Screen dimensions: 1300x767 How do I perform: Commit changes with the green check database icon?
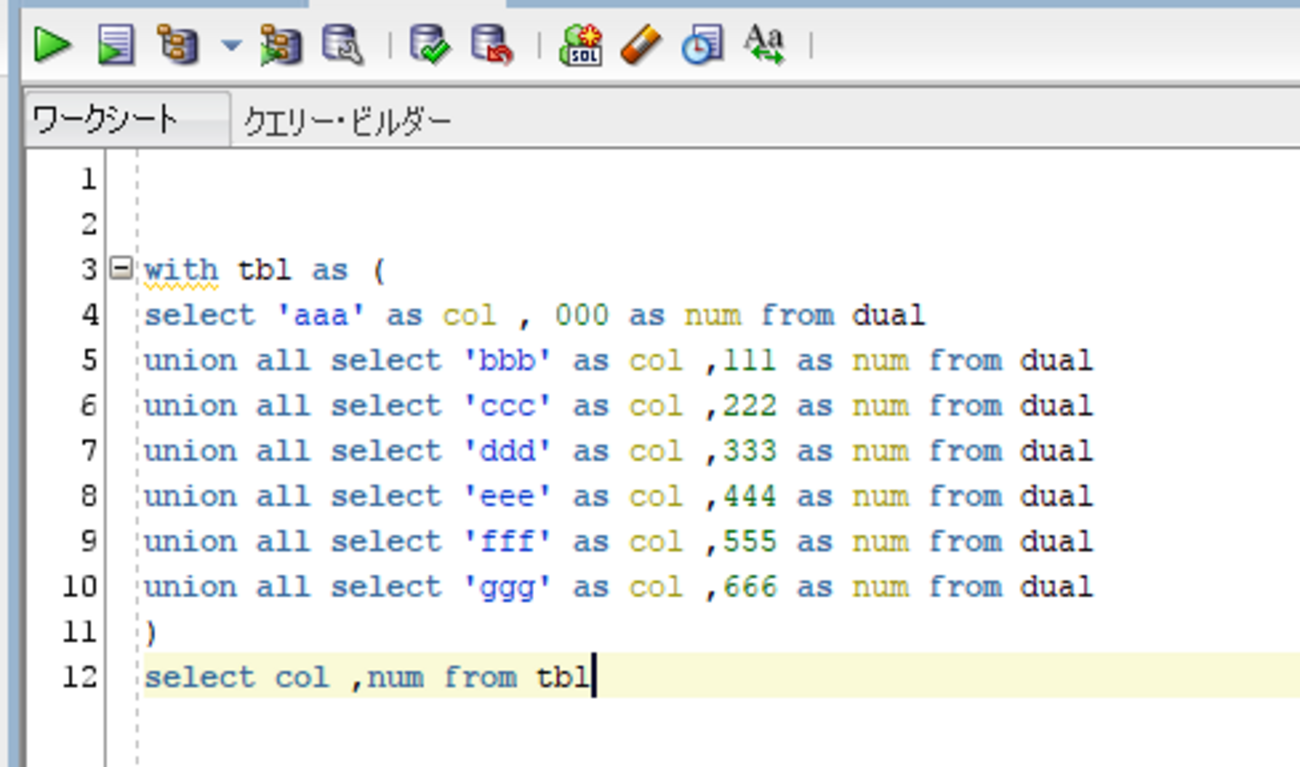(431, 45)
